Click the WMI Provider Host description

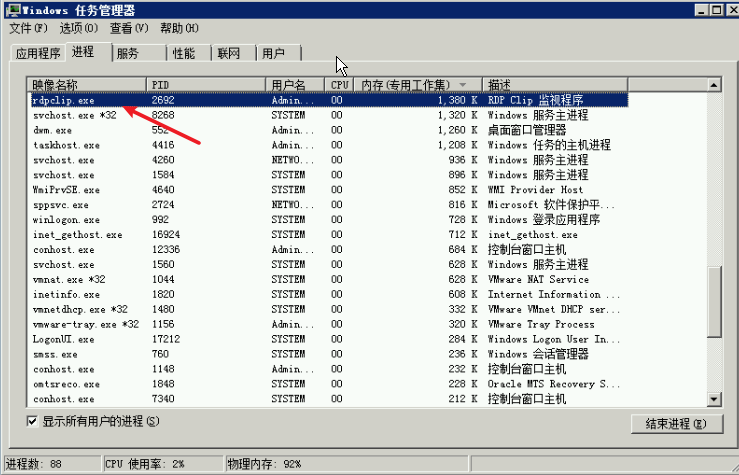tap(535, 190)
